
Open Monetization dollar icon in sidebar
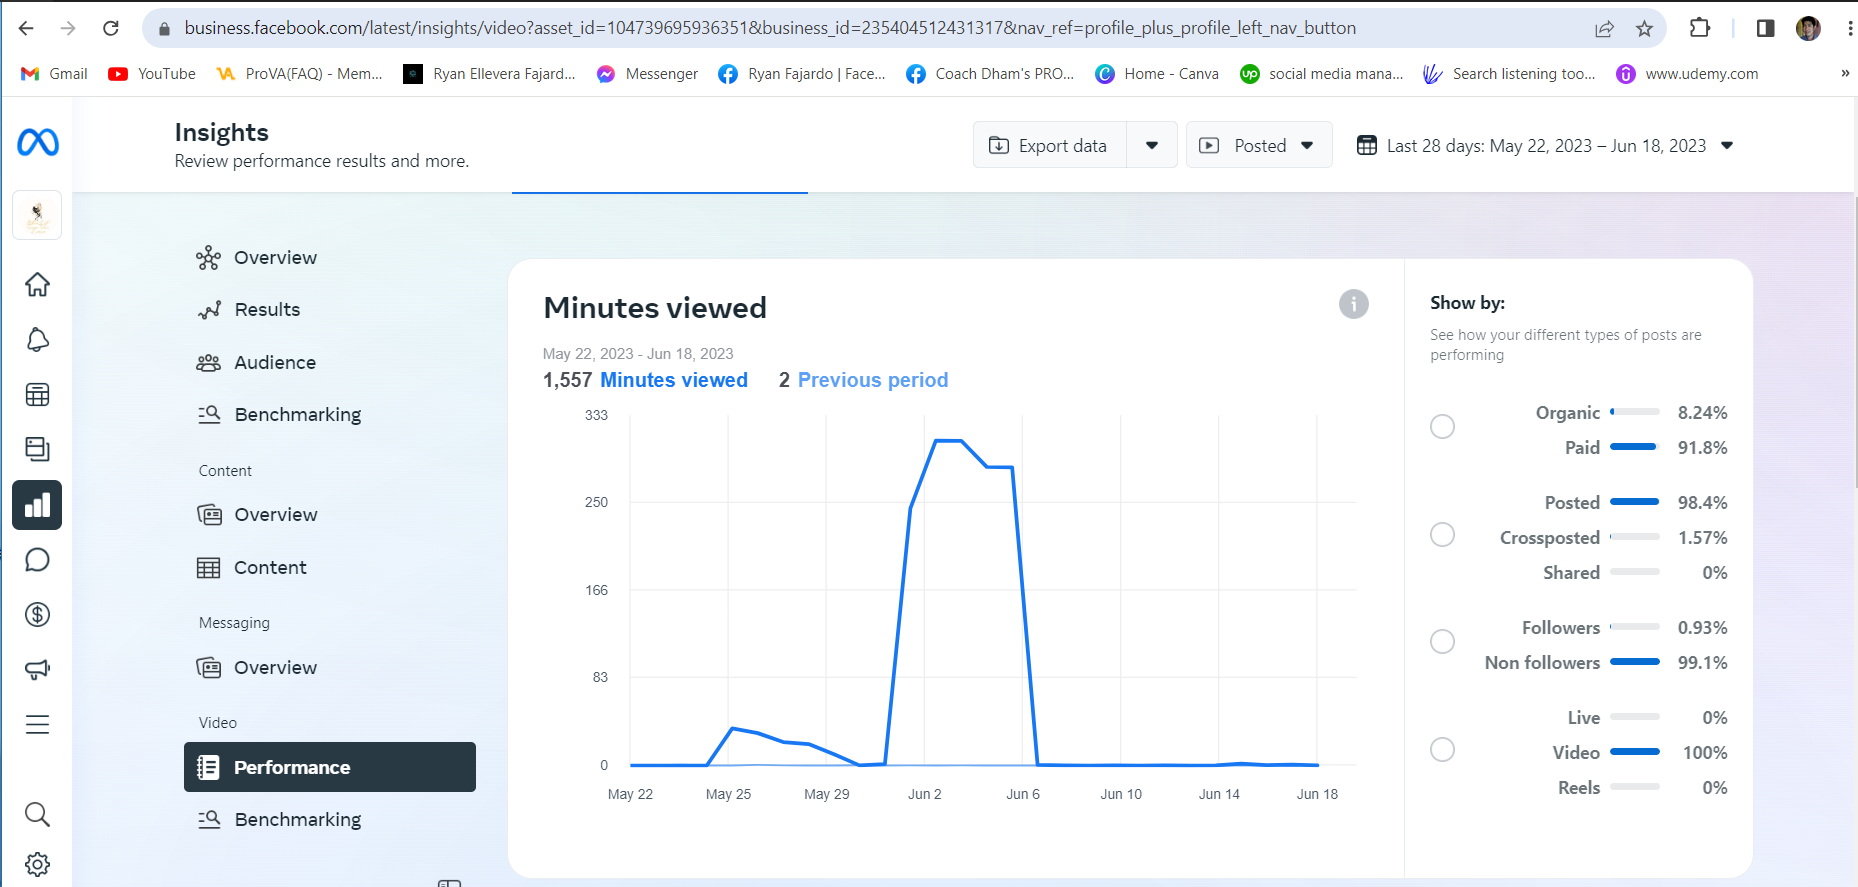[37, 615]
